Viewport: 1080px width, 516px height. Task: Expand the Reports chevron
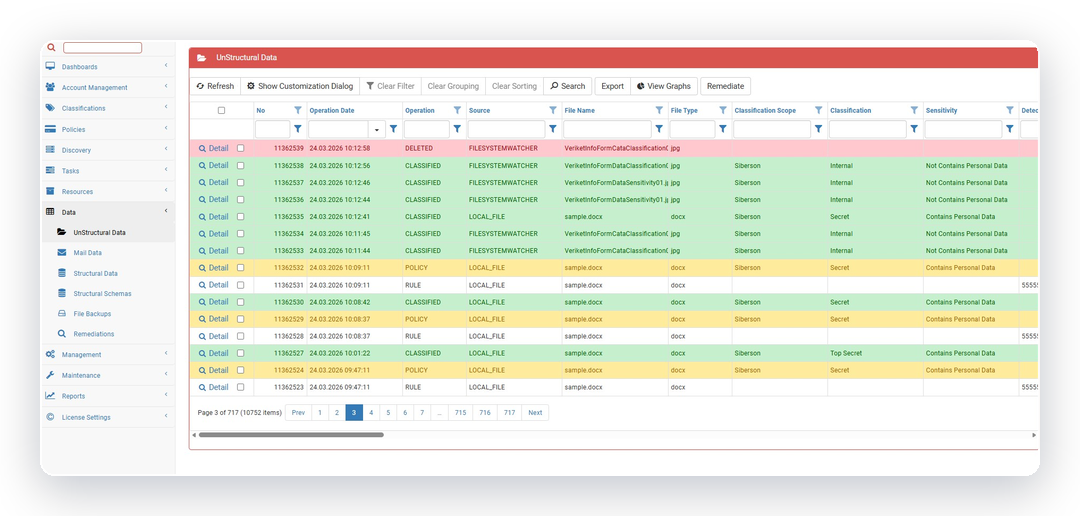tap(166, 395)
